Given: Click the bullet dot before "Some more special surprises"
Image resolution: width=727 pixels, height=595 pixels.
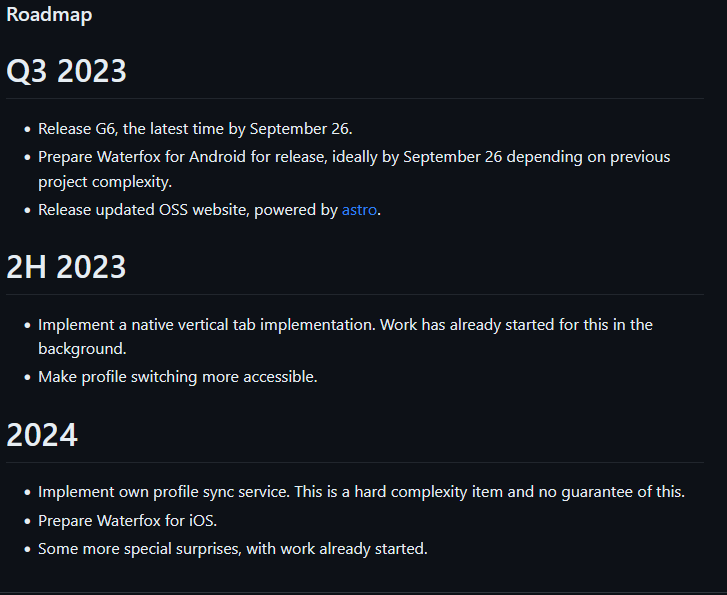Looking at the screenshot, I should 26,550.
